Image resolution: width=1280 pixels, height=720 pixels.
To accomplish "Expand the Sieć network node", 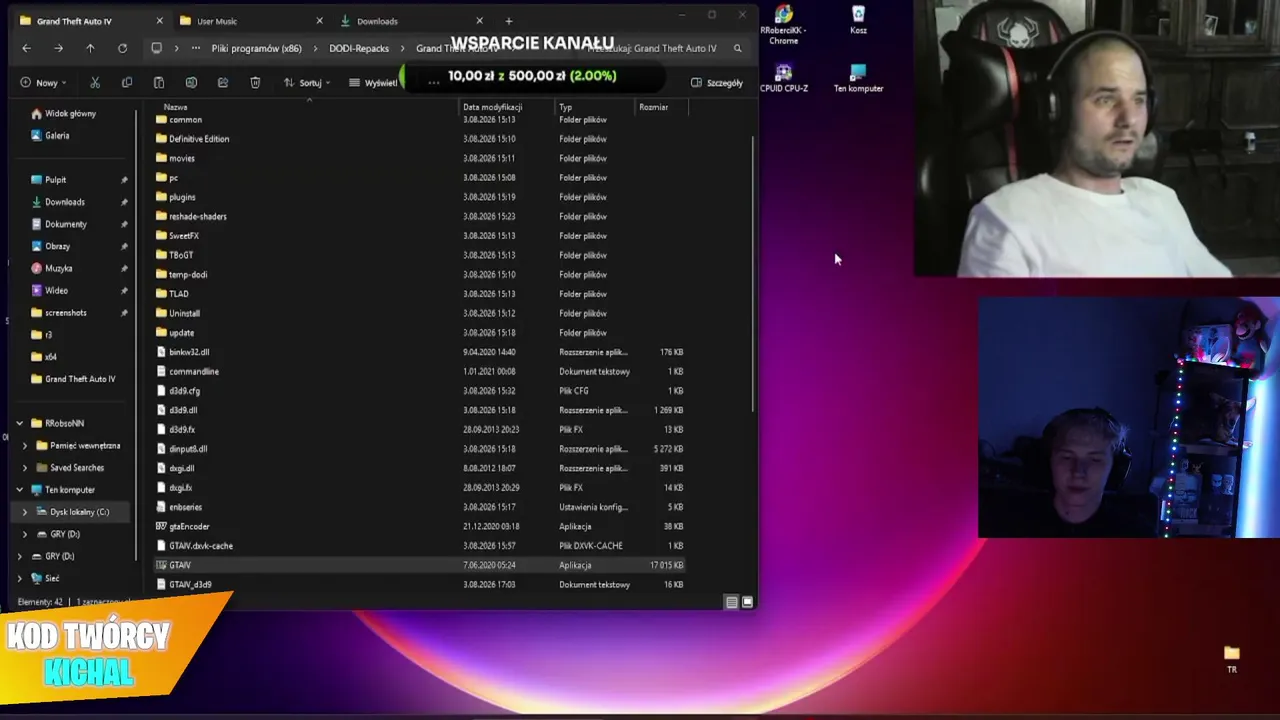I will click(x=19, y=578).
